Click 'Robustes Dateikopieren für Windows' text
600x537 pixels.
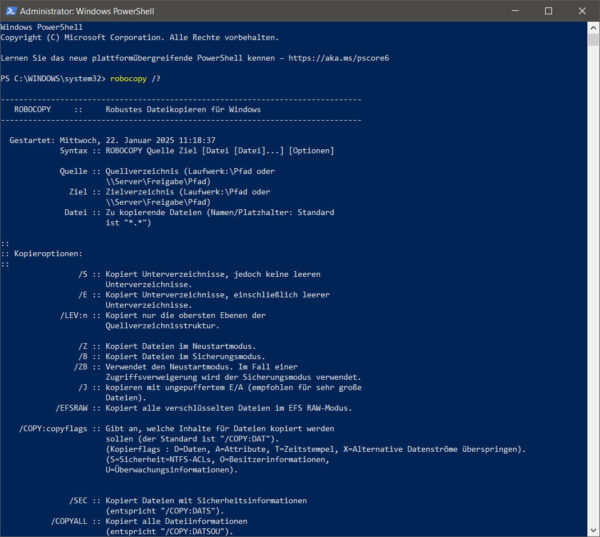pos(183,109)
